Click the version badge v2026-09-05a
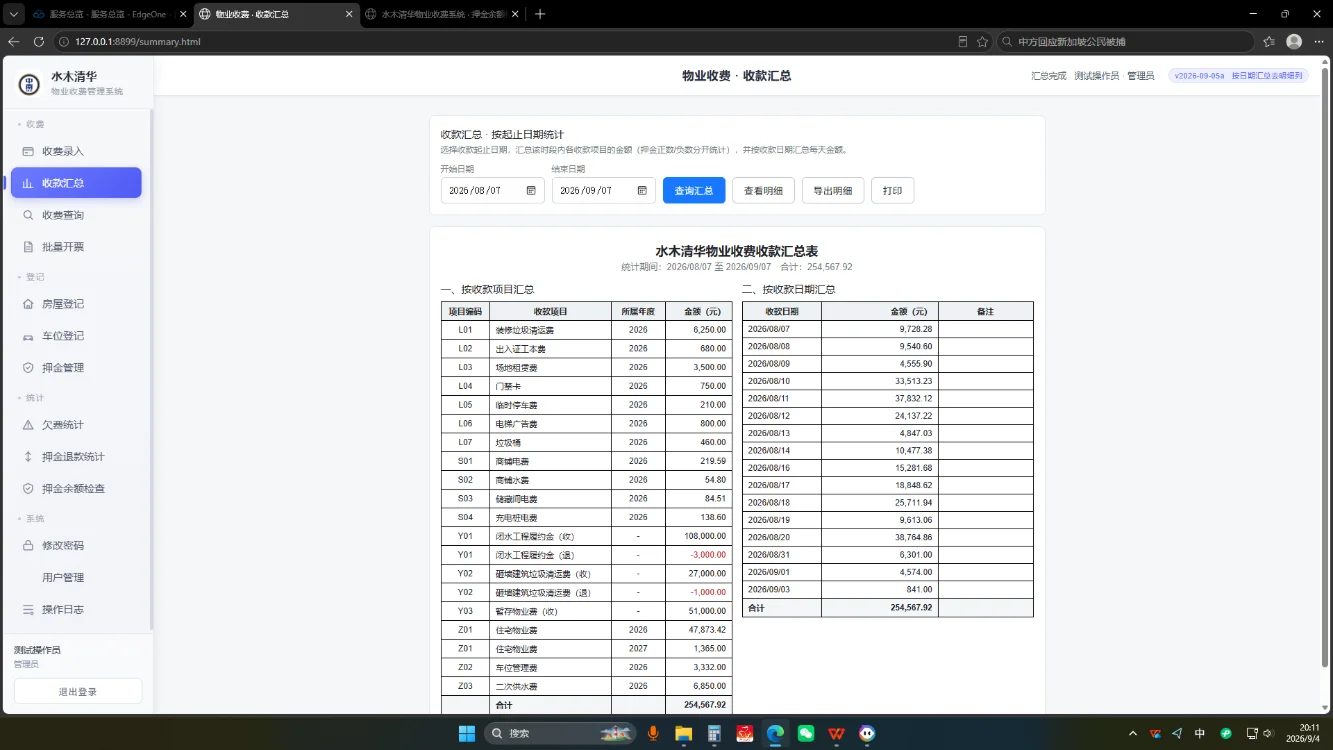The height and width of the screenshot is (750, 1333). pos(1238,76)
